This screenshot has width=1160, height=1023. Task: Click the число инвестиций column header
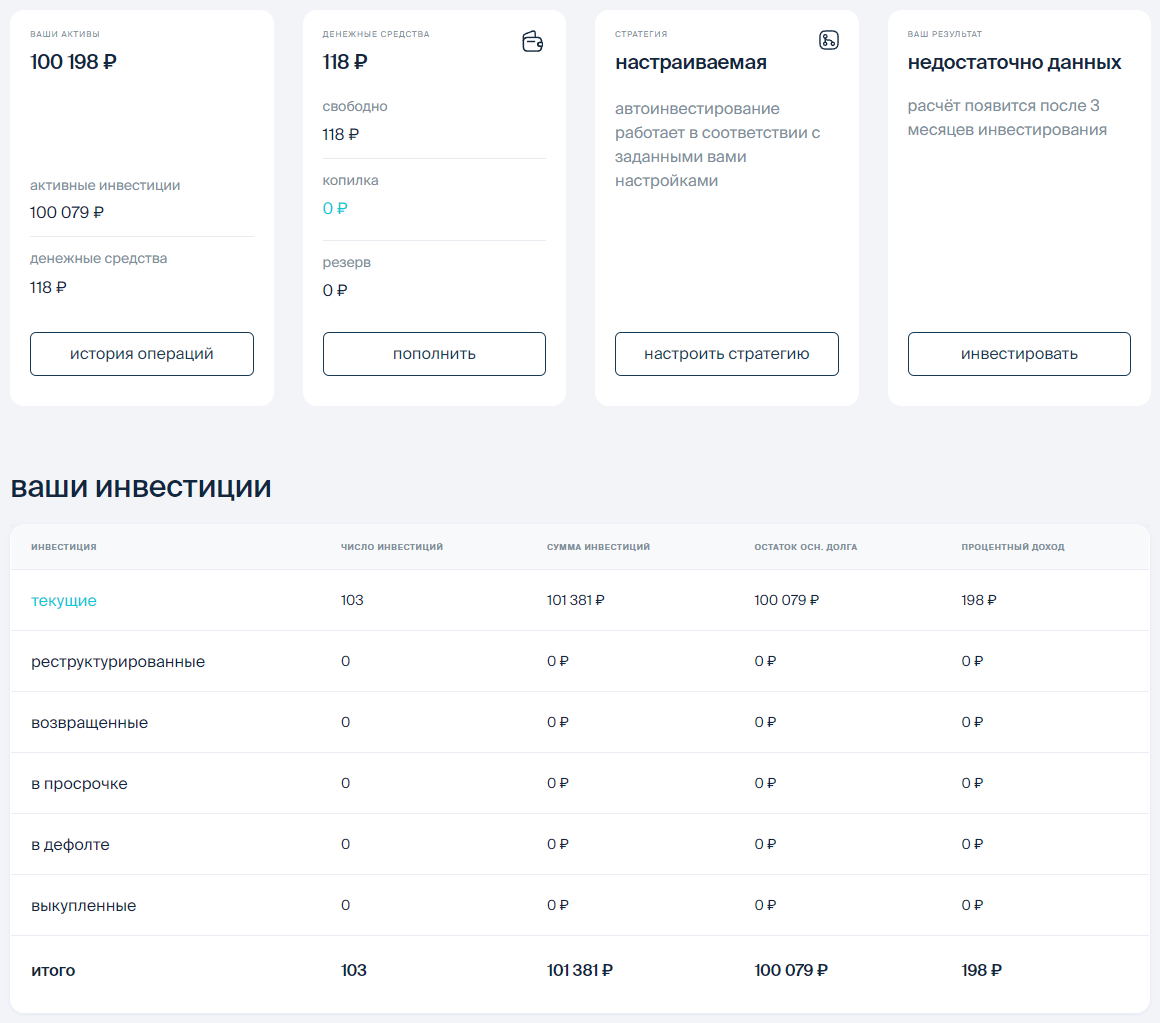pyautogui.click(x=390, y=546)
